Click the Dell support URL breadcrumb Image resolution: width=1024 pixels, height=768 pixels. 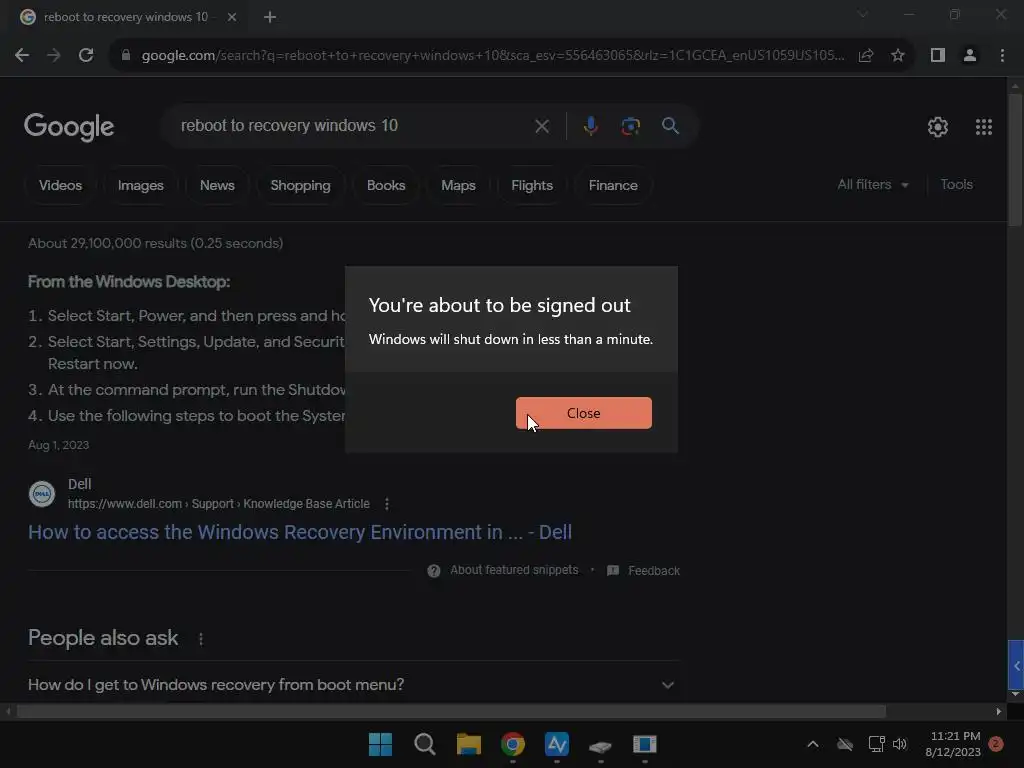pyautogui.click(x=219, y=504)
